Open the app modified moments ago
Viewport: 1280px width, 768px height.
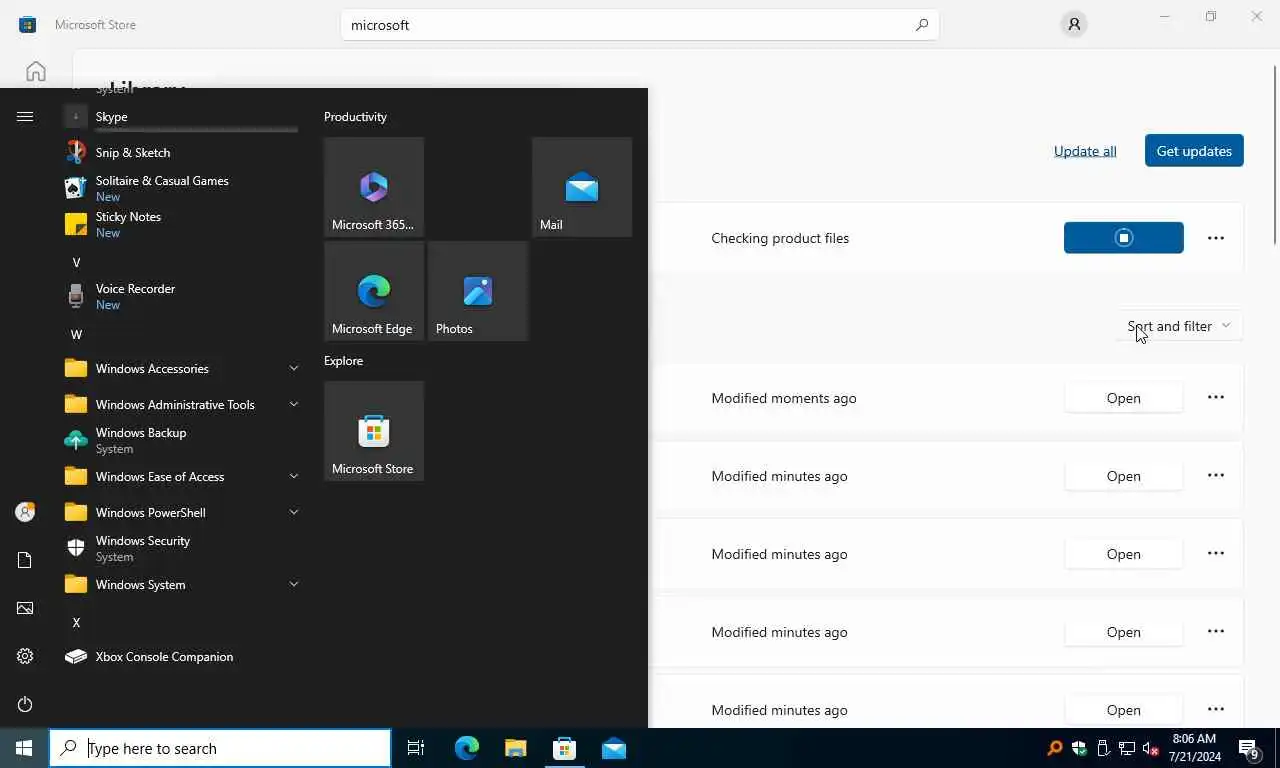(1124, 398)
